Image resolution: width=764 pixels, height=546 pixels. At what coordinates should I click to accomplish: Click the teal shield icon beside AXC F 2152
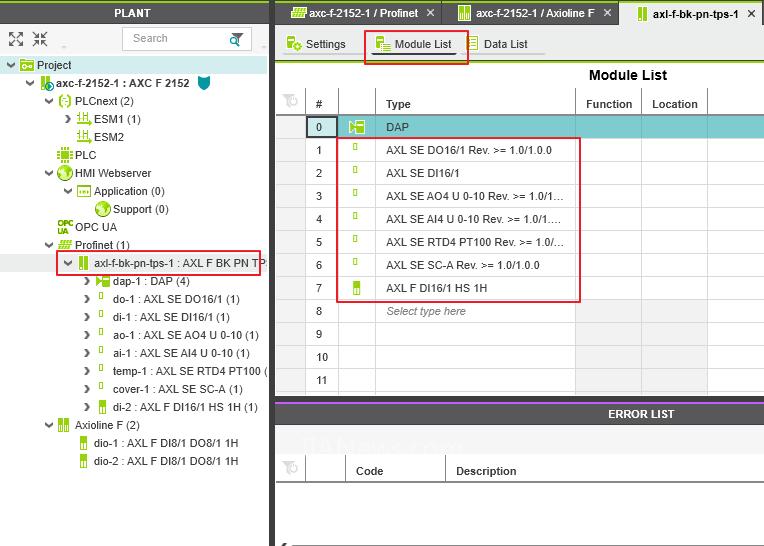[x=204, y=83]
